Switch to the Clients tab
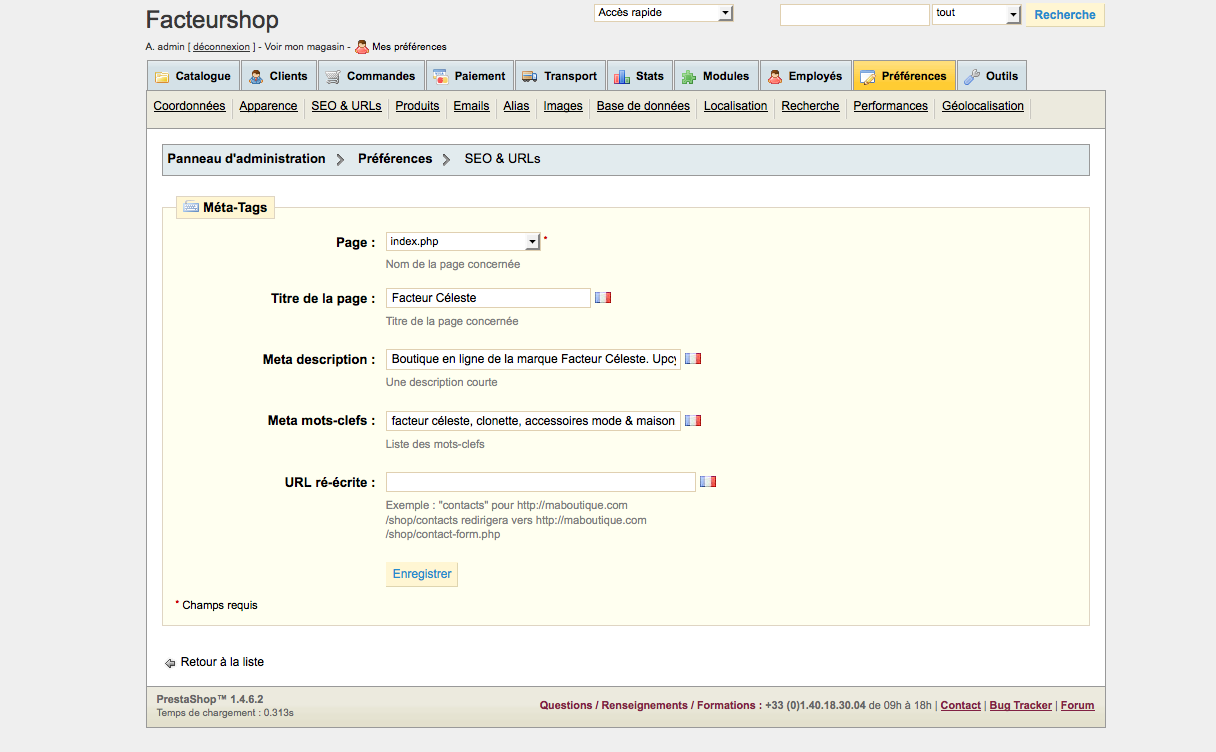 (278, 76)
